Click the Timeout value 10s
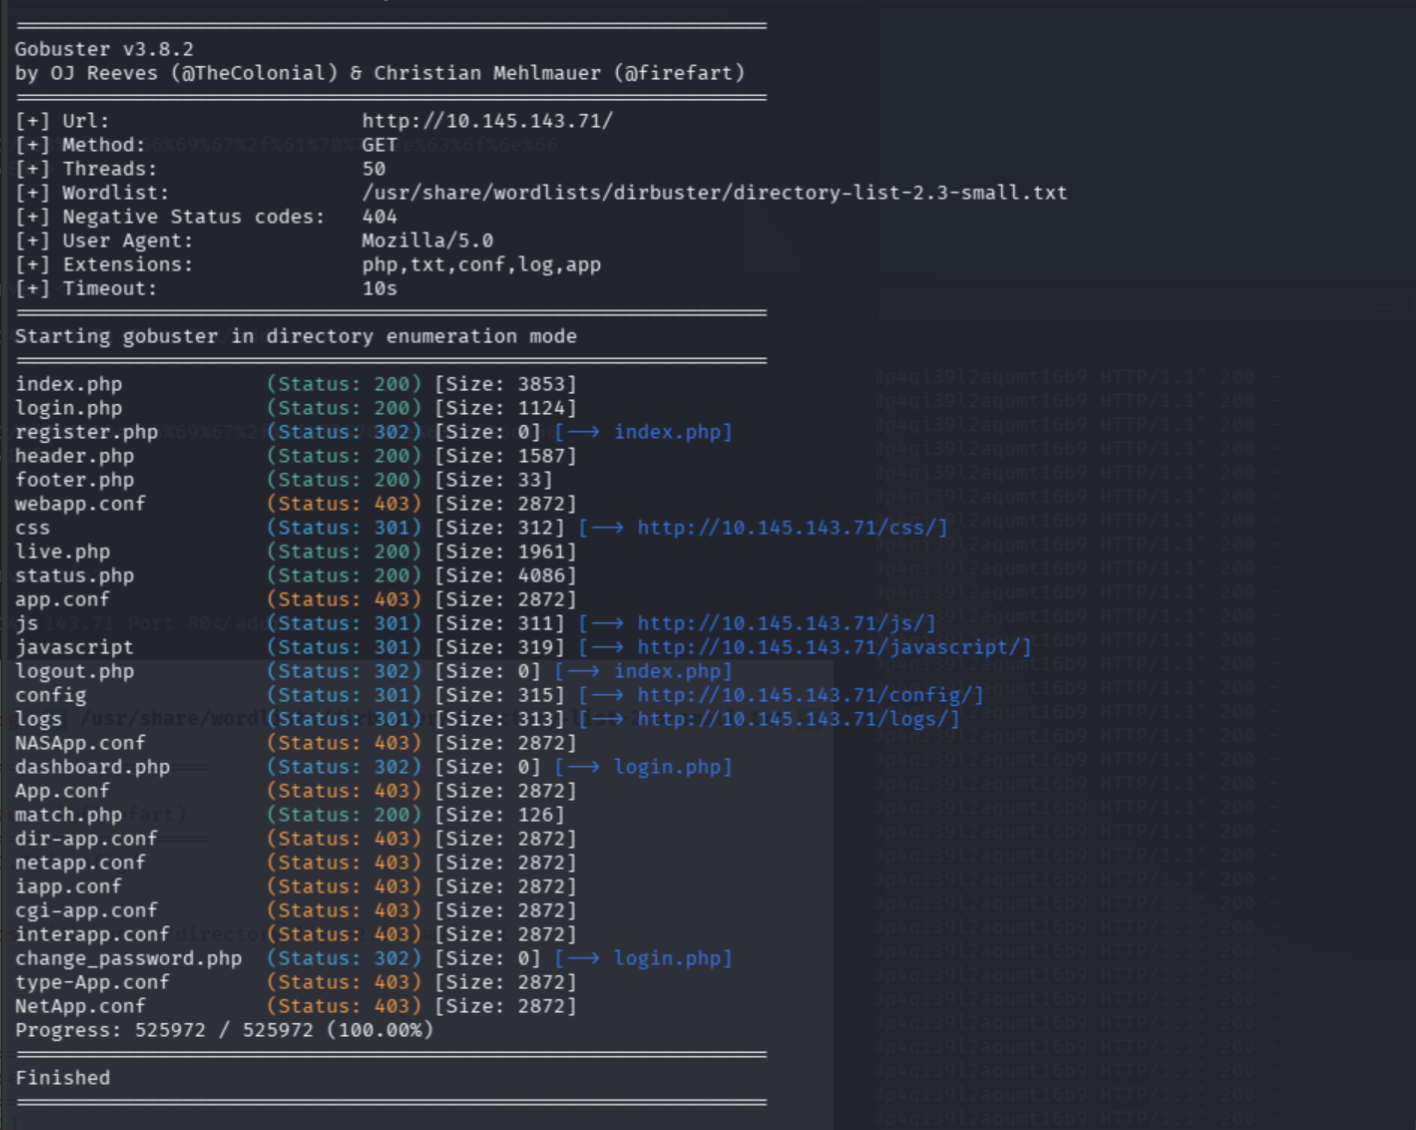 pyautogui.click(x=380, y=289)
